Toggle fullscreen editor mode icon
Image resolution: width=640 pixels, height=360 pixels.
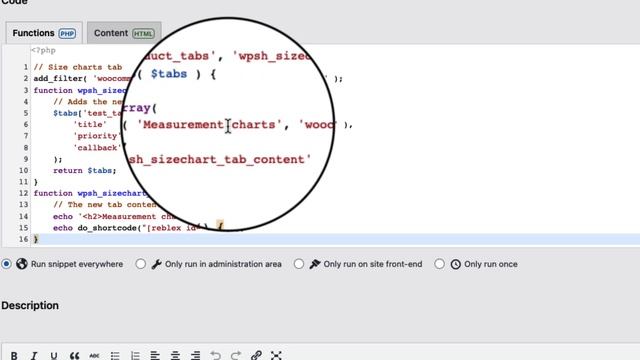pos(276,356)
